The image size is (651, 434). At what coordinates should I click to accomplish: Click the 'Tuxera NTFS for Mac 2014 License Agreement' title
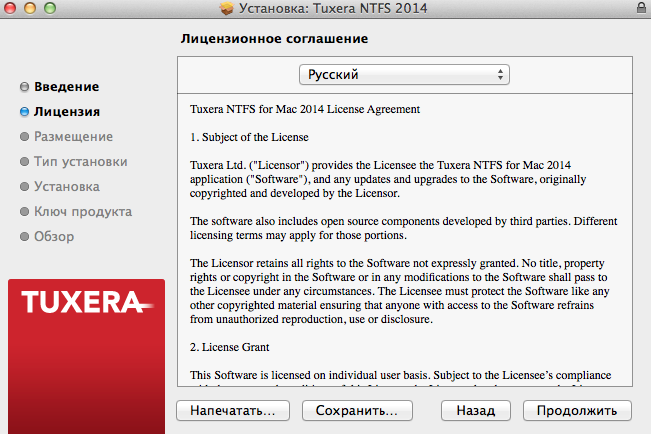[x=305, y=109]
